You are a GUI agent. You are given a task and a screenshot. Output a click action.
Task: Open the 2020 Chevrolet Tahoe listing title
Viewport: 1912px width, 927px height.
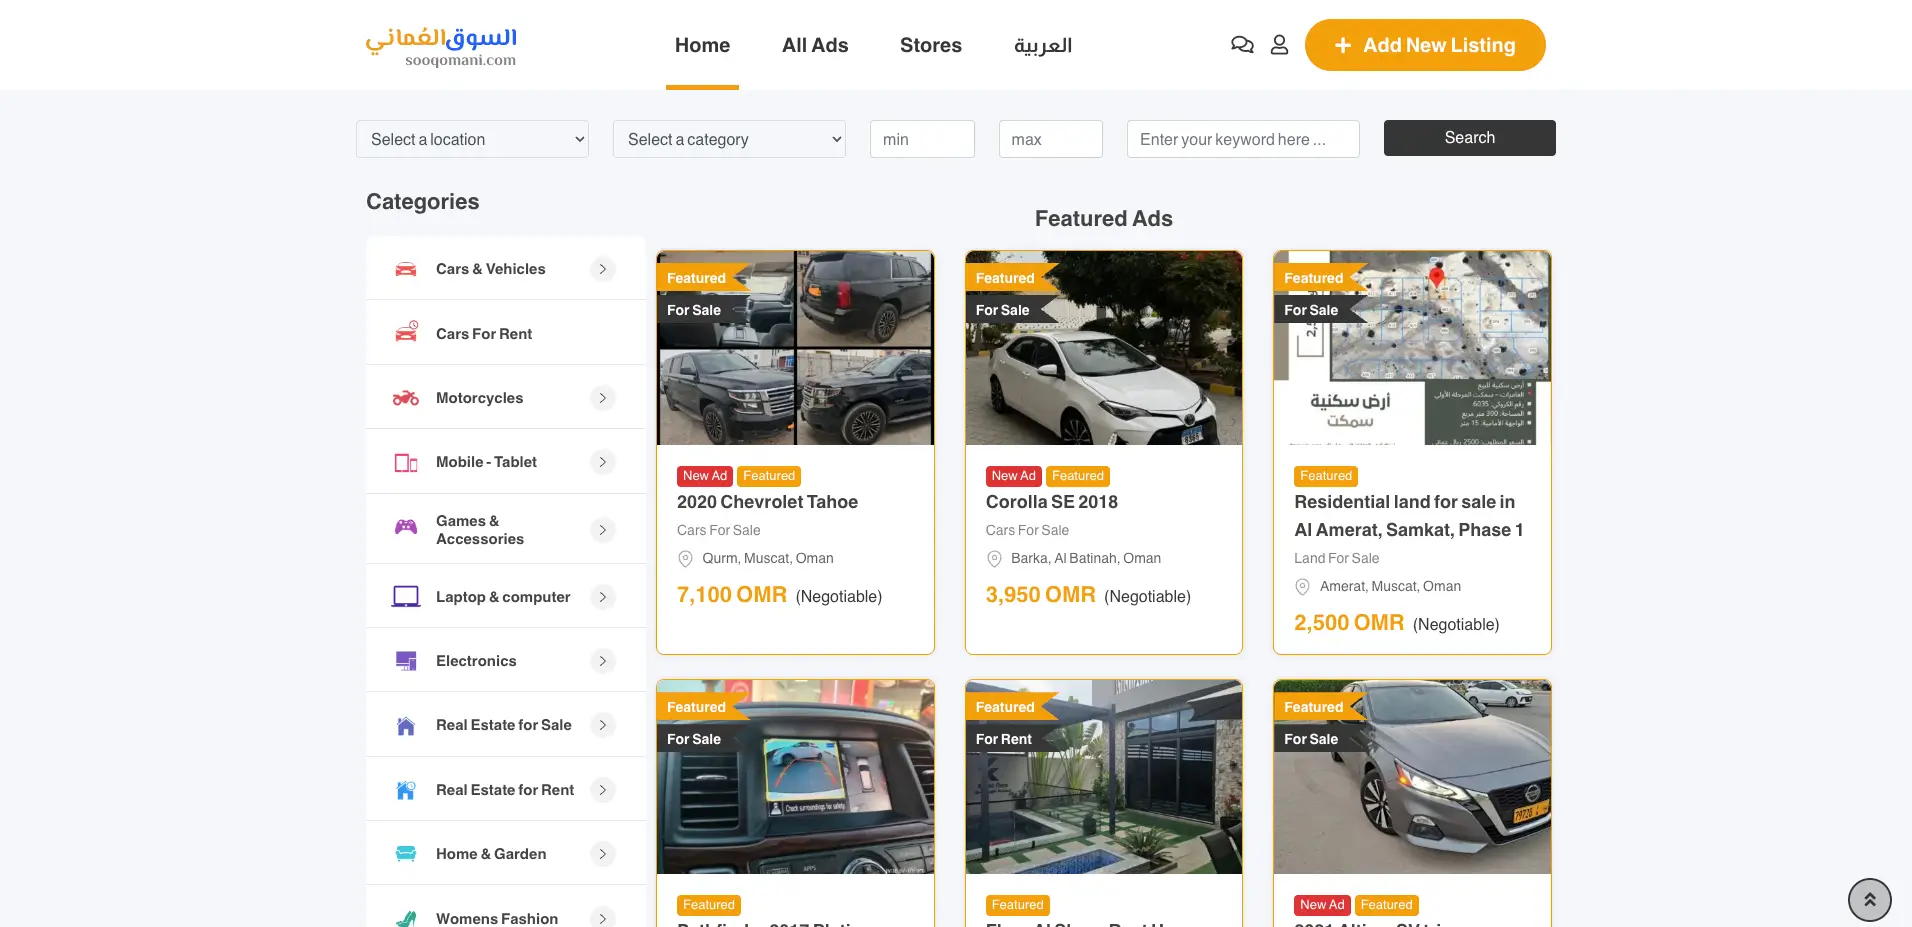pyautogui.click(x=767, y=502)
